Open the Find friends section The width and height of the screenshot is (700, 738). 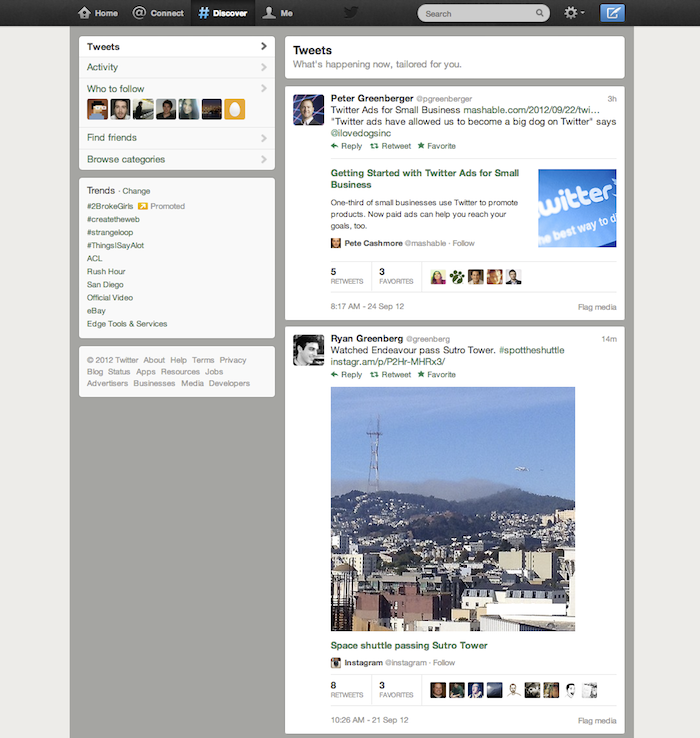point(176,137)
